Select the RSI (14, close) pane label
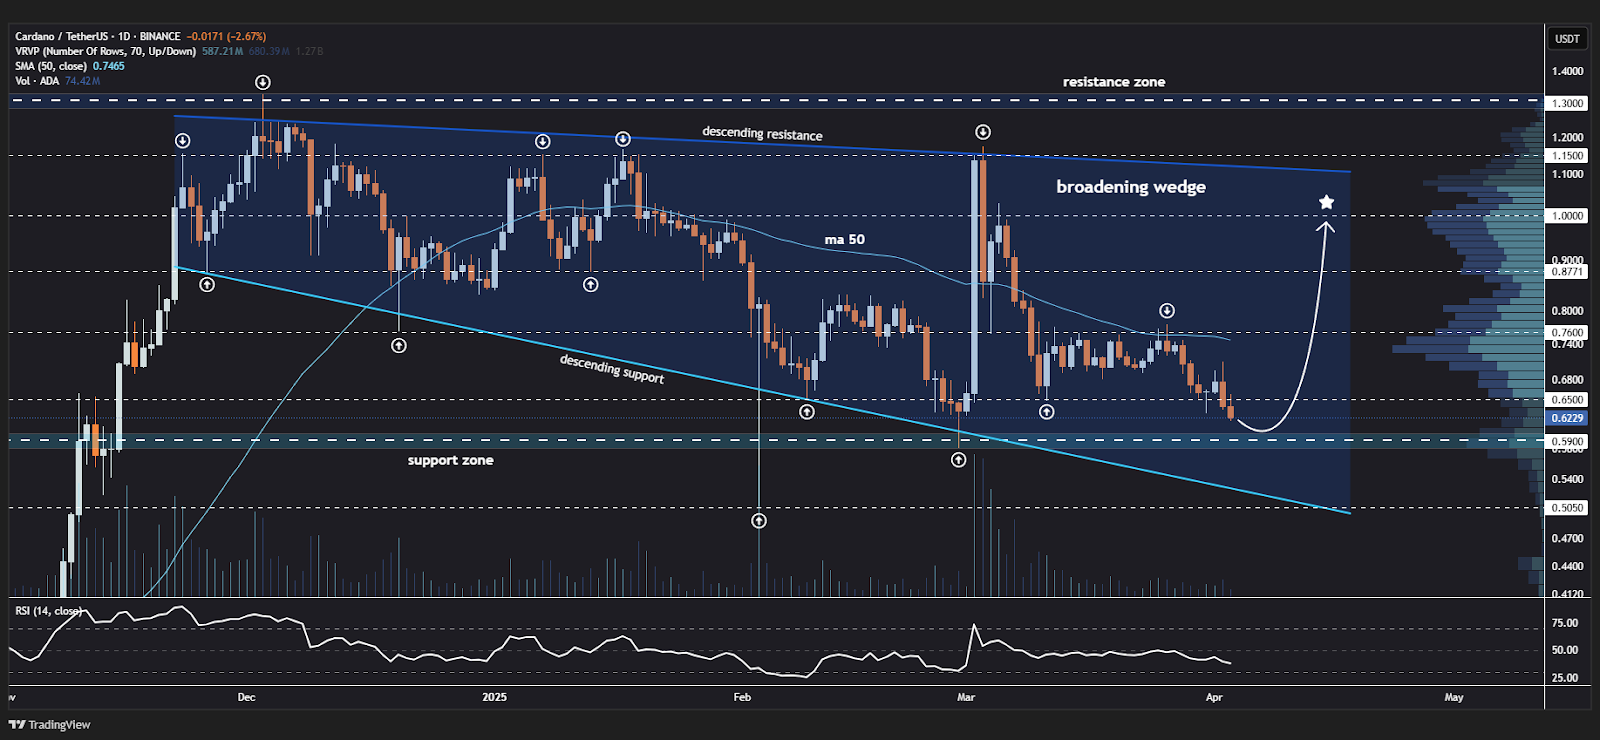This screenshot has height=740, width=1600. click(x=47, y=611)
